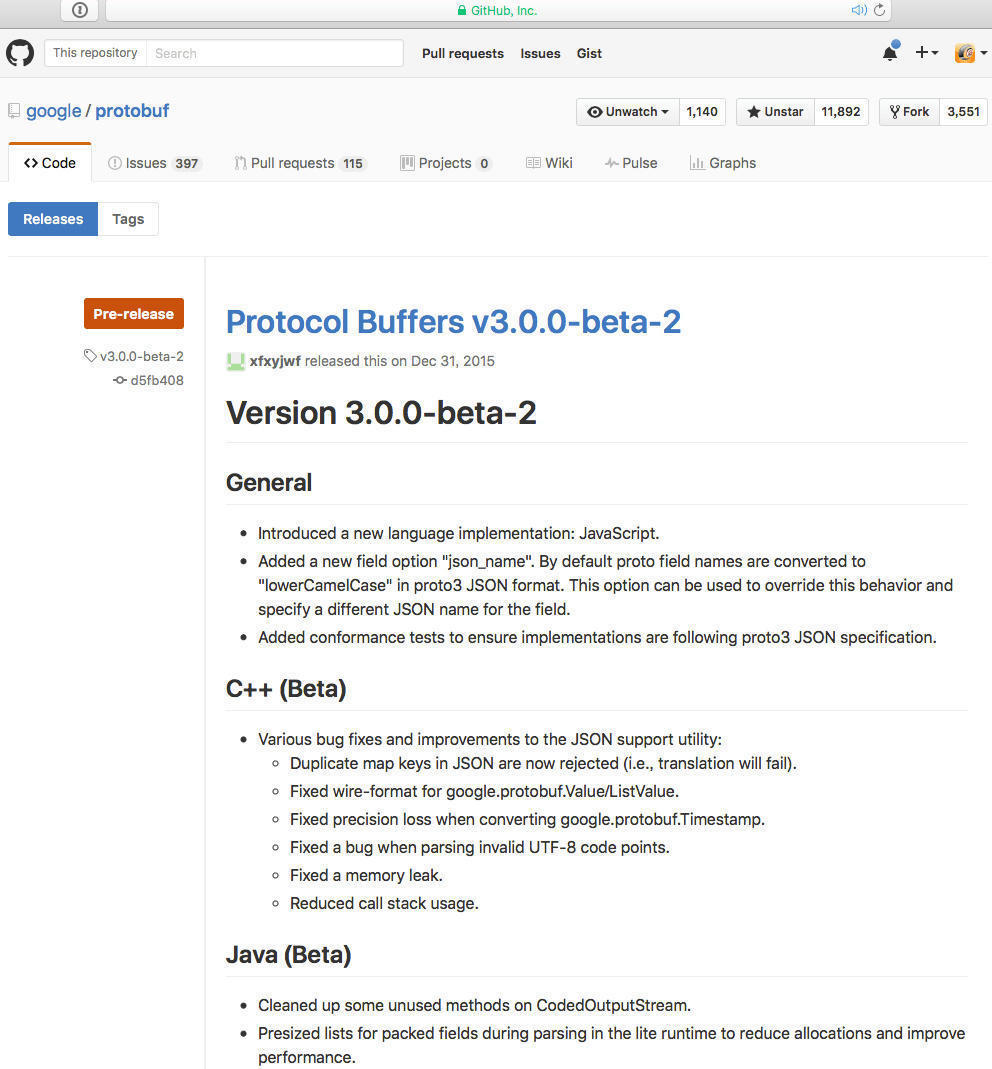Click the commit d5fb408 link
The image size is (992, 1069).
point(157,380)
